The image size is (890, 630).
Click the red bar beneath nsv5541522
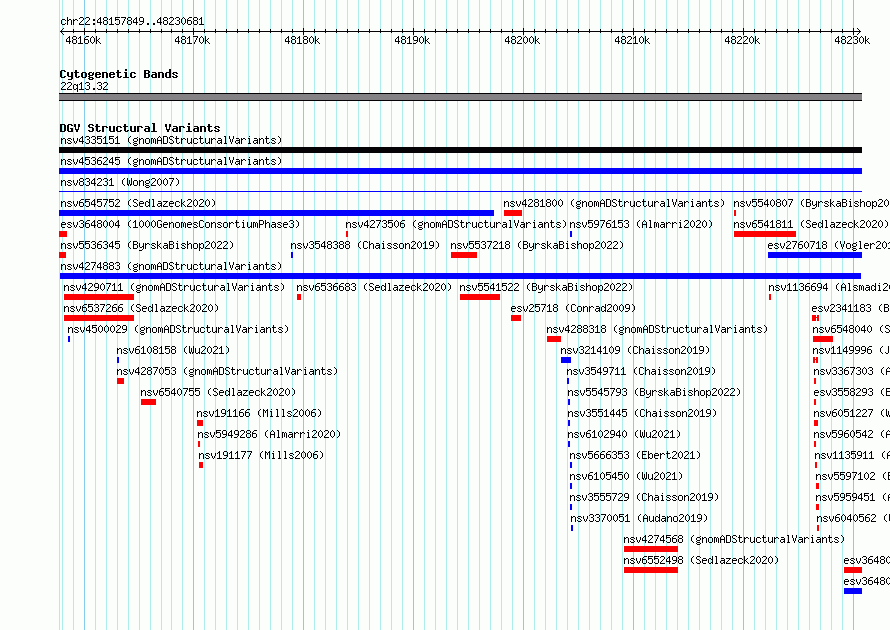pos(480,297)
